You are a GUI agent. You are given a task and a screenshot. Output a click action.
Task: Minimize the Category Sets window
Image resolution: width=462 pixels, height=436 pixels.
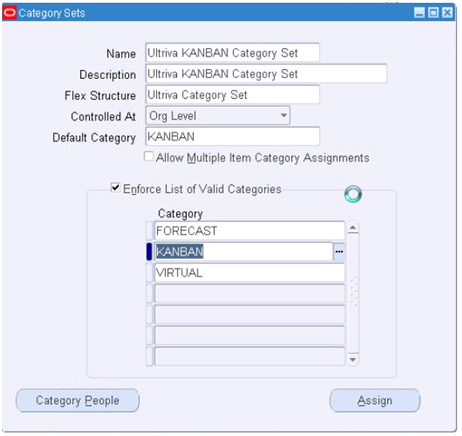pyautogui.click(x=419, y=13)
